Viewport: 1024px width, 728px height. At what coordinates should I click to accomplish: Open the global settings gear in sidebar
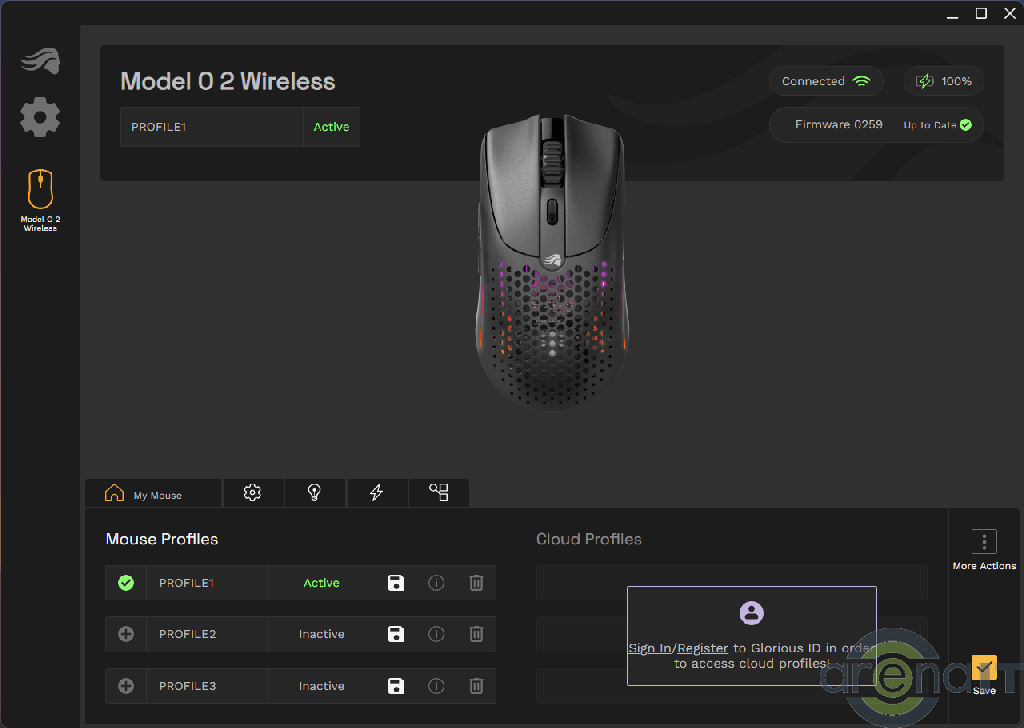click(x=40, y=118)
